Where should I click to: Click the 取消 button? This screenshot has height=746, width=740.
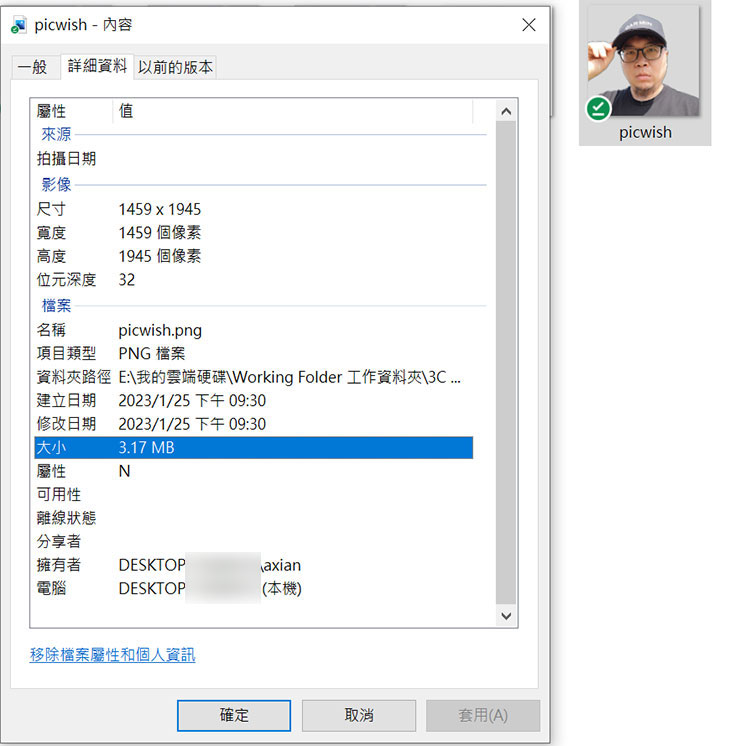tap(359, 715)
